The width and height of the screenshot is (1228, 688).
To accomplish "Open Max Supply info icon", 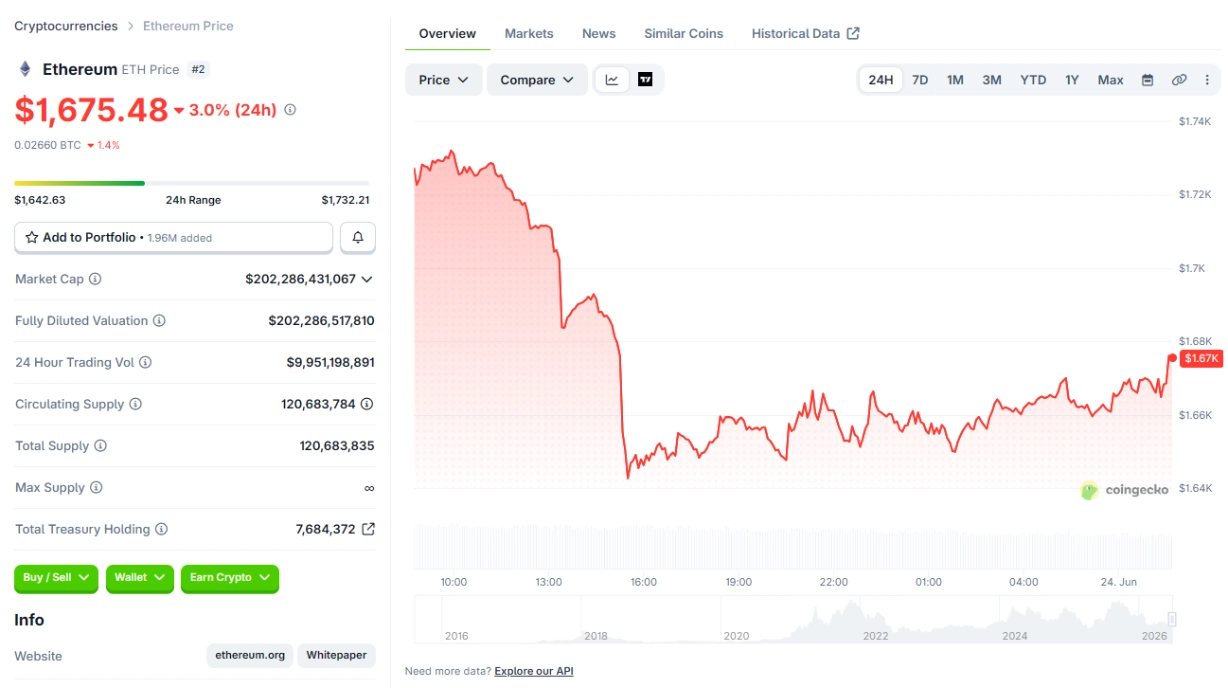I will [x=96, y=488].
